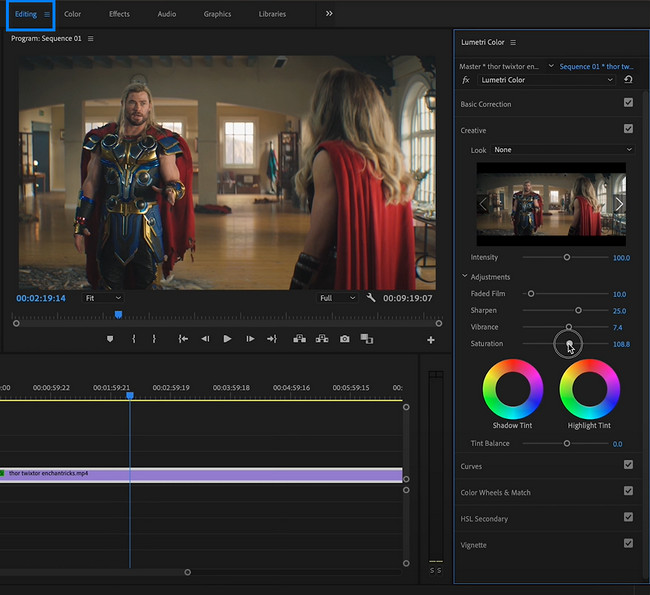Click the Lift icon
650x595 pixels.
click(x=299, y=339)
